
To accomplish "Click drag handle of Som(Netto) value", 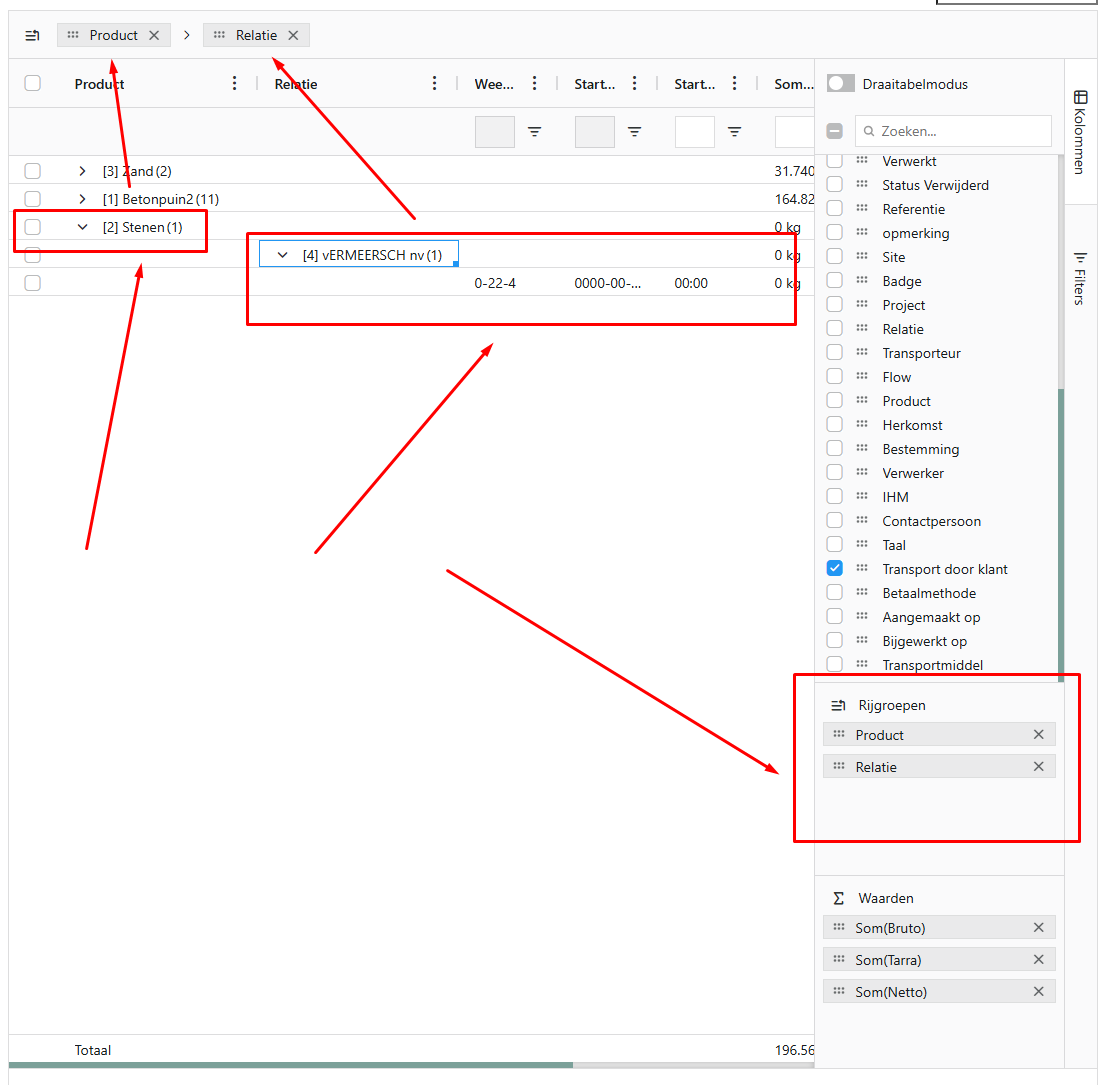I will [x=838, y=992].
